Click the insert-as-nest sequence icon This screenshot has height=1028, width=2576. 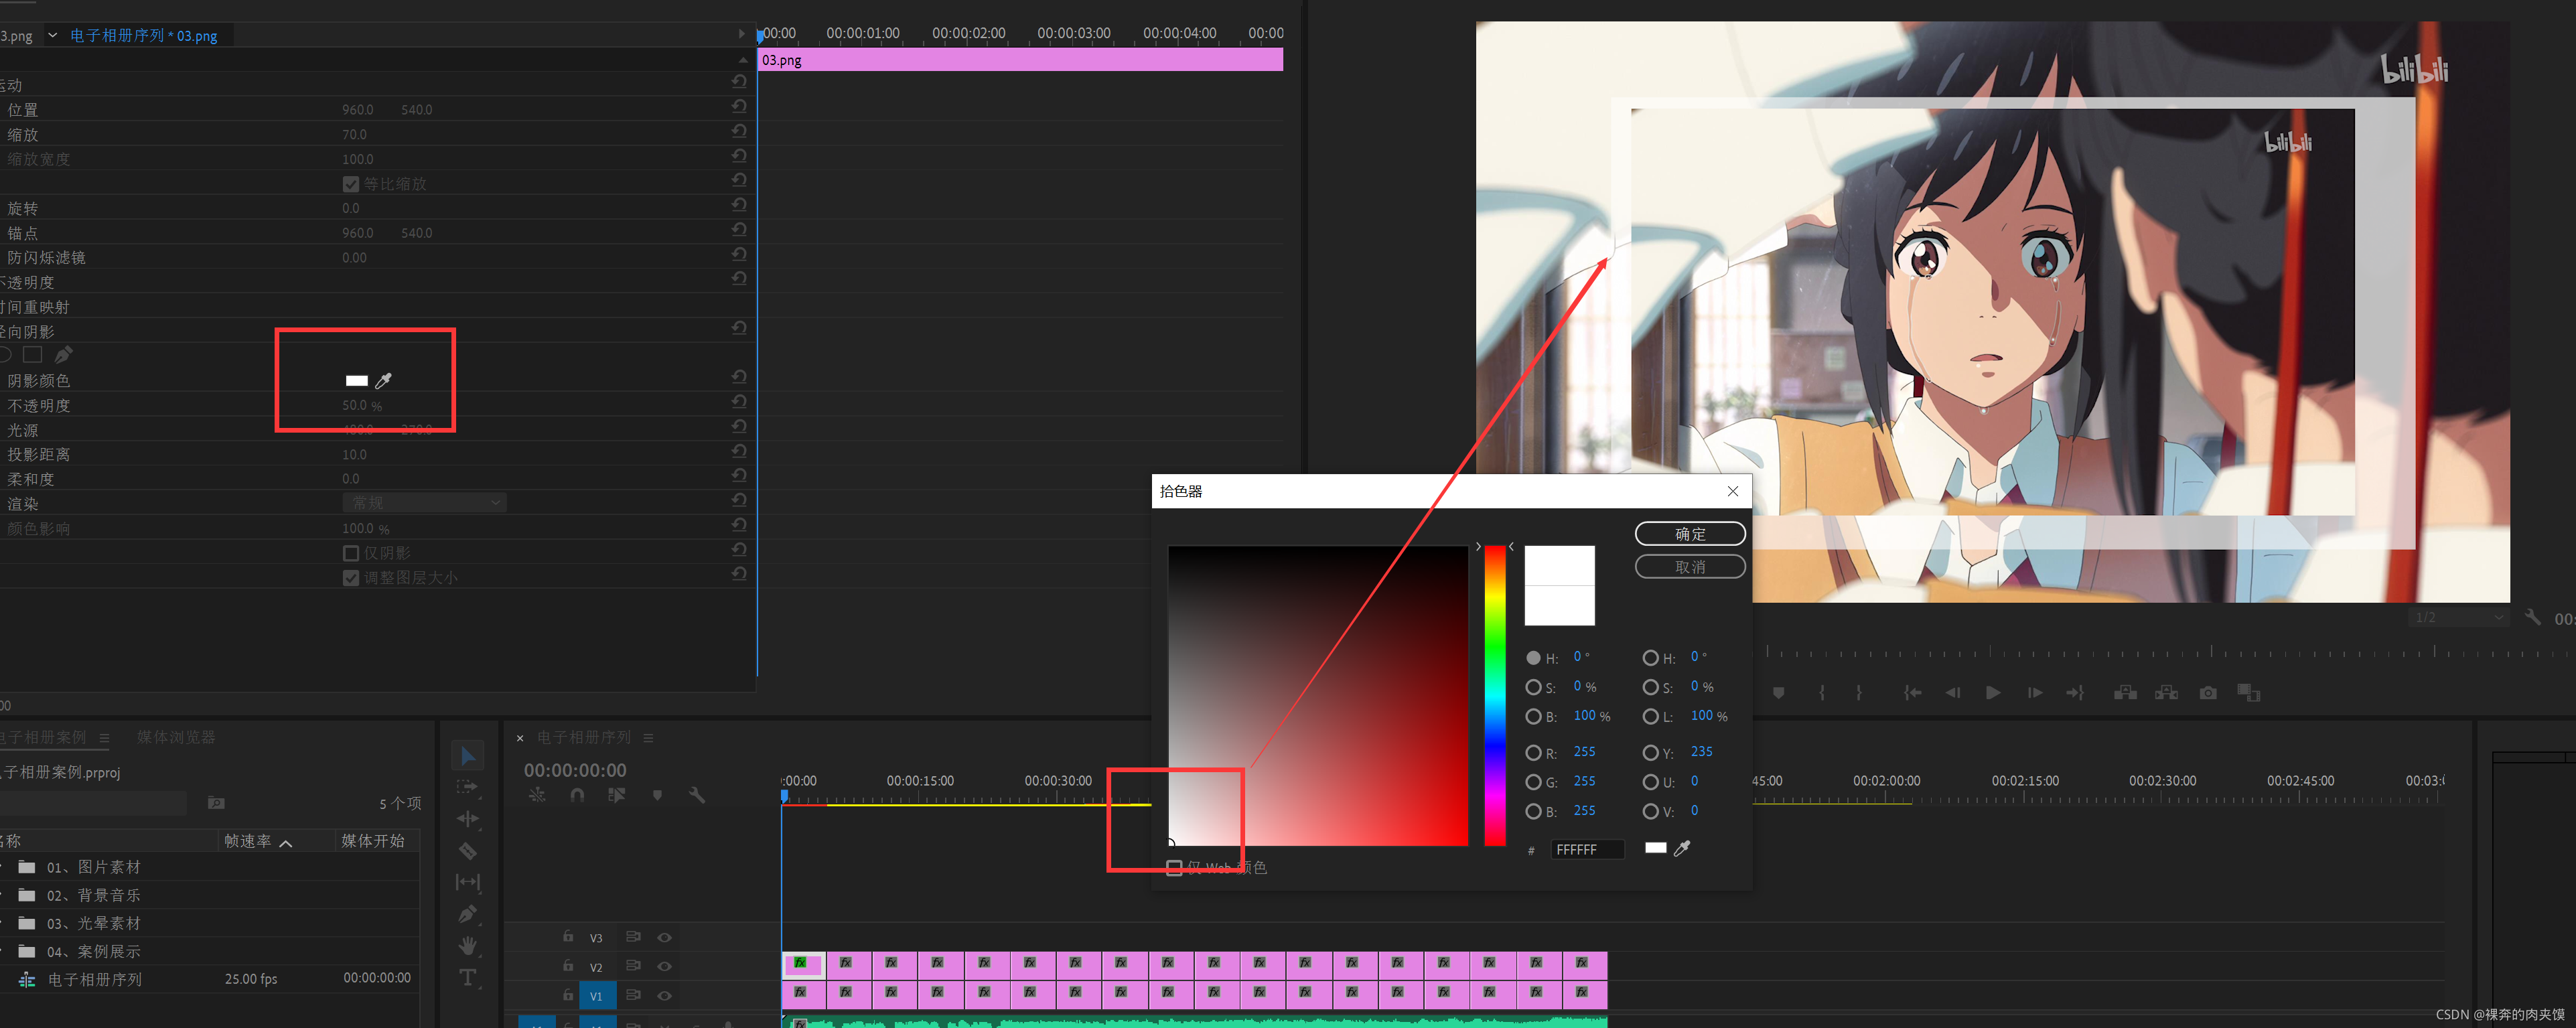[x=537, y=795]
